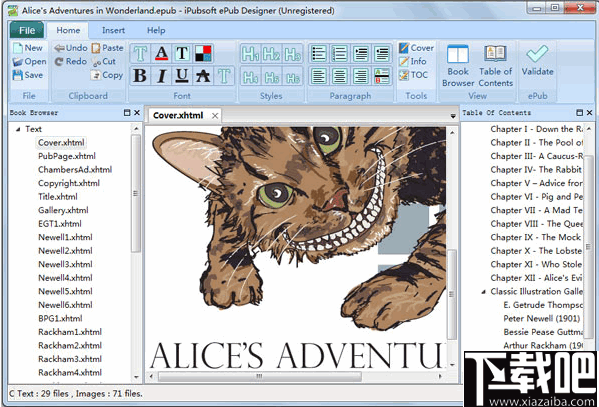Open the TOC tool

pyautogui.click(x=413, y=75)
